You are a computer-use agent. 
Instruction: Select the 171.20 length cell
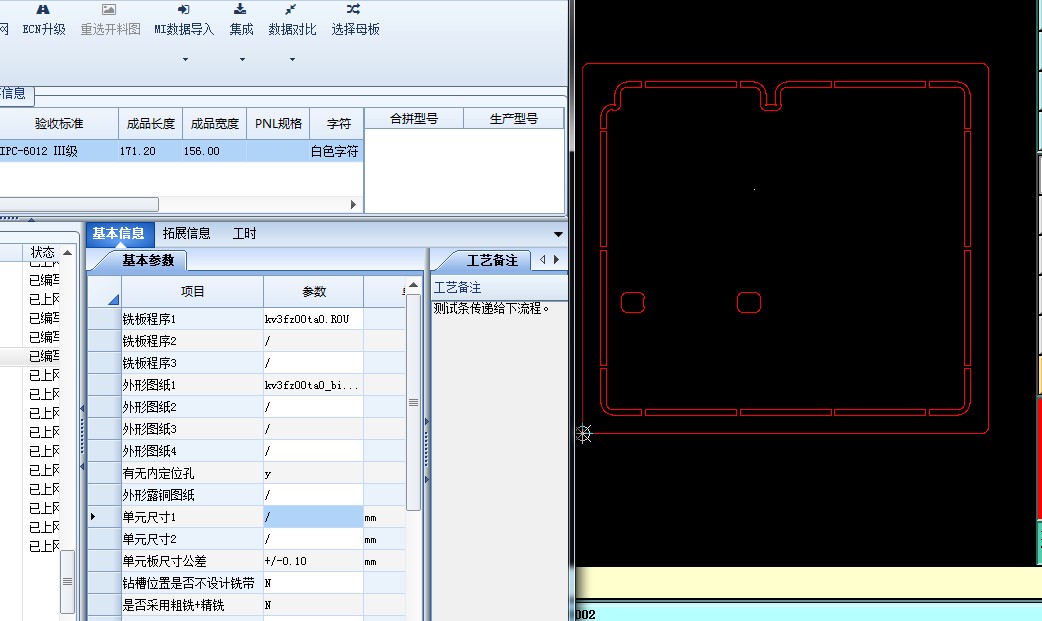(151, 151)
